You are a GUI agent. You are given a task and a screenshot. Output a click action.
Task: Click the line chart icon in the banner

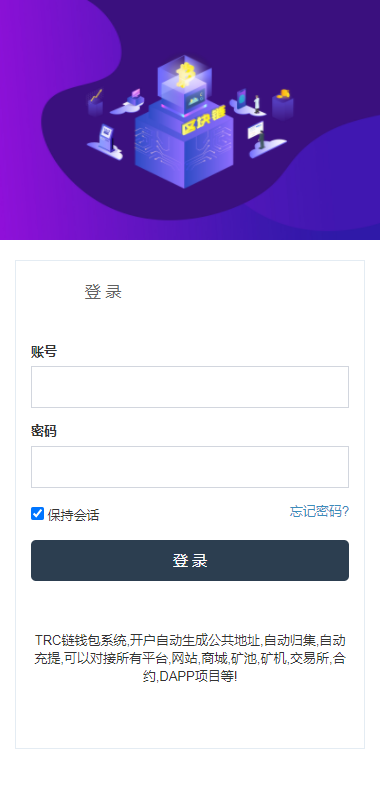point(96,103)
